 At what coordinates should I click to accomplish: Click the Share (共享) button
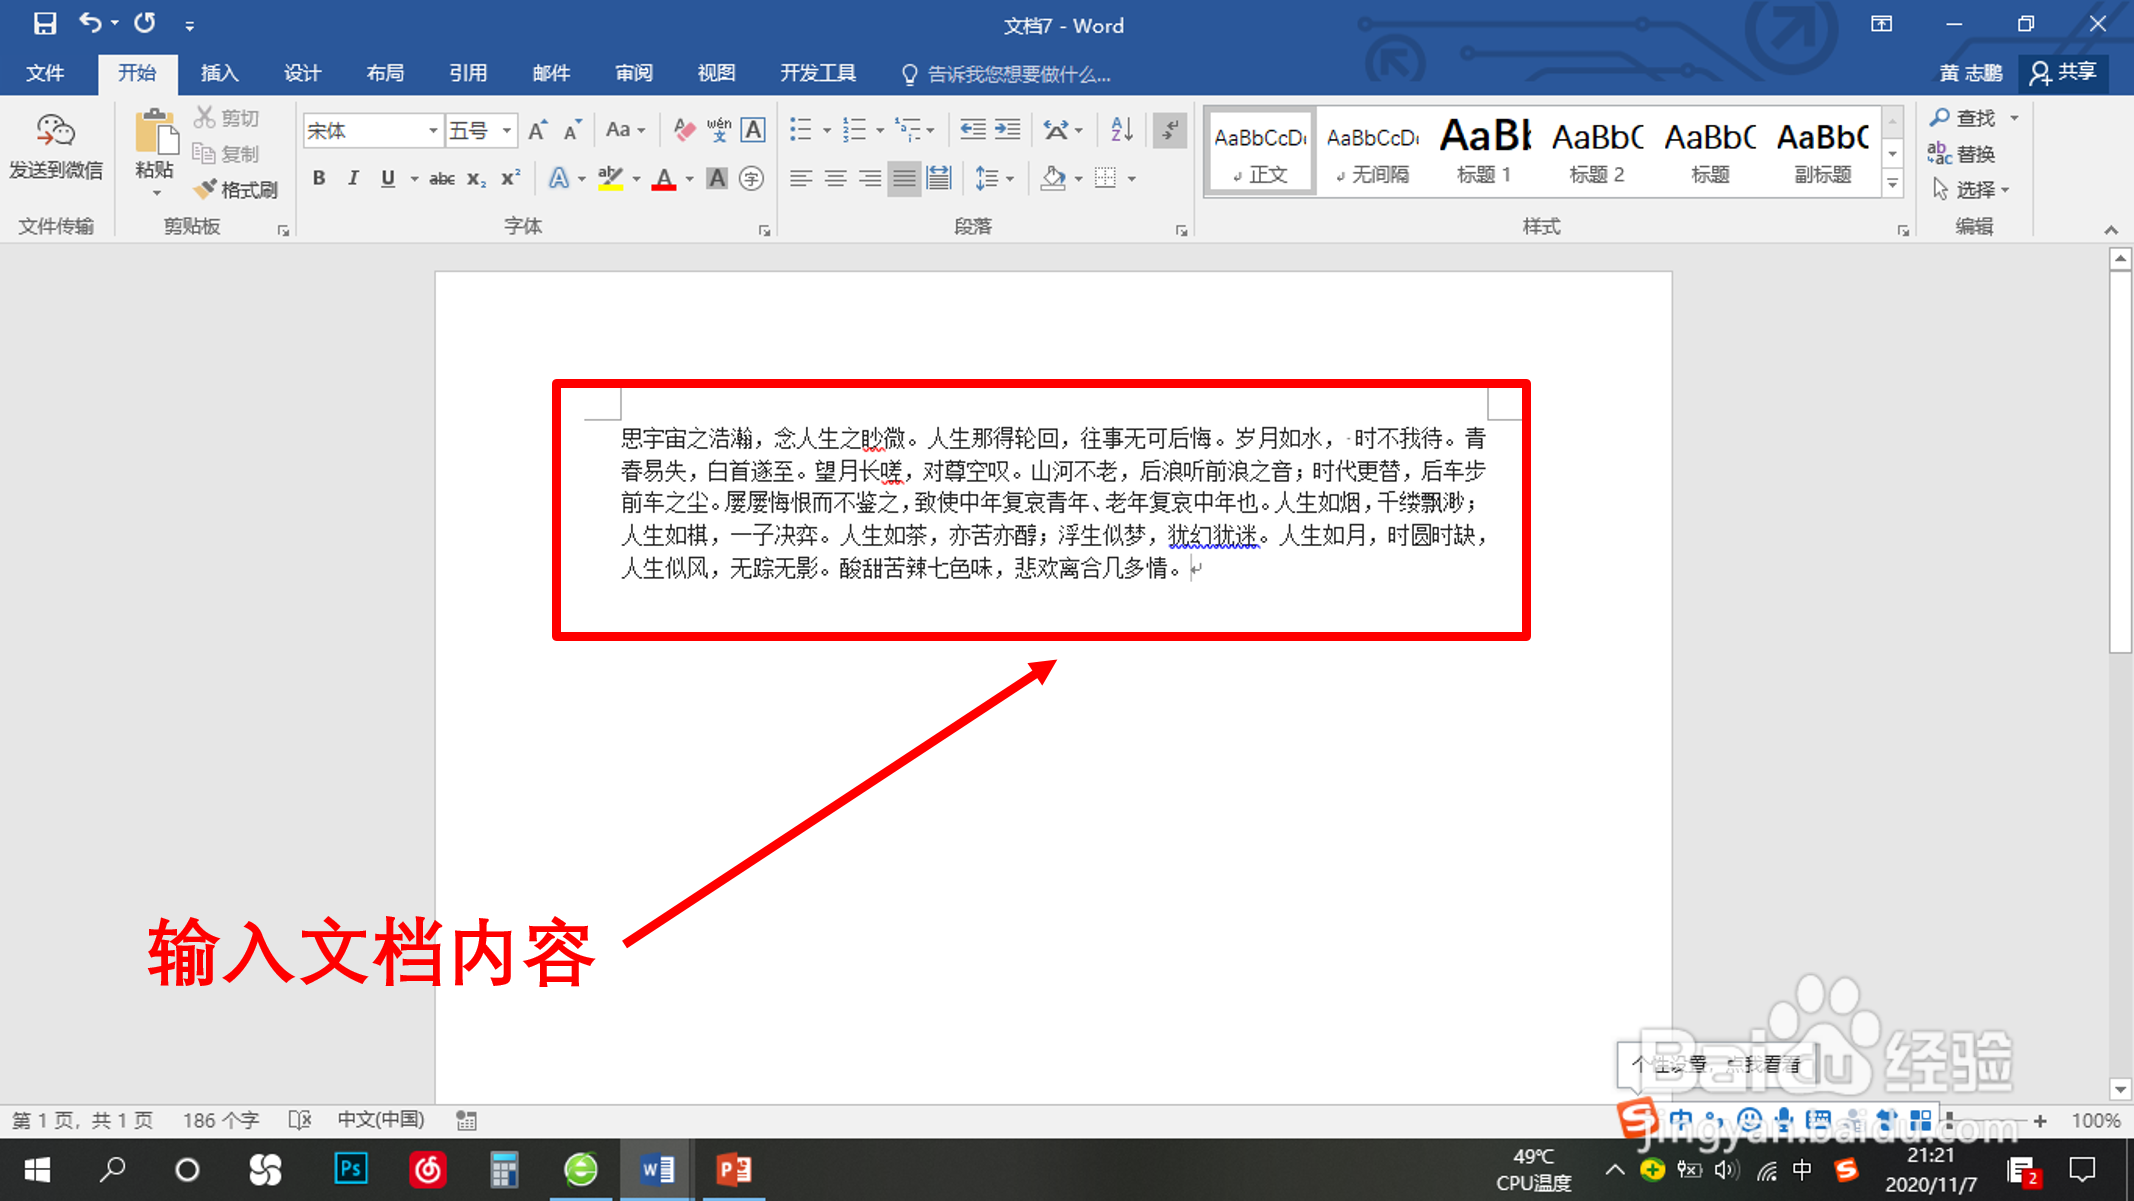point(2064,73)
